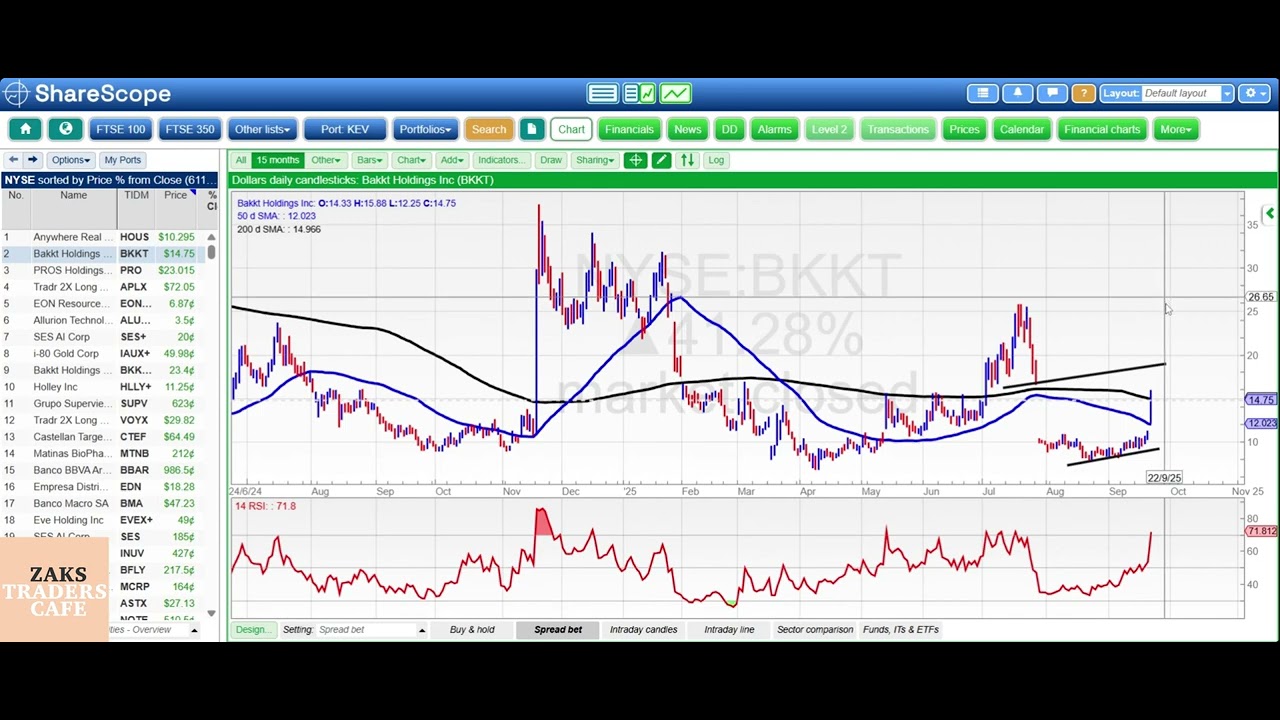This screenshot has width=1280, height=720.
Task: Select the Sector comparison setting
Action: click(815, 630)
